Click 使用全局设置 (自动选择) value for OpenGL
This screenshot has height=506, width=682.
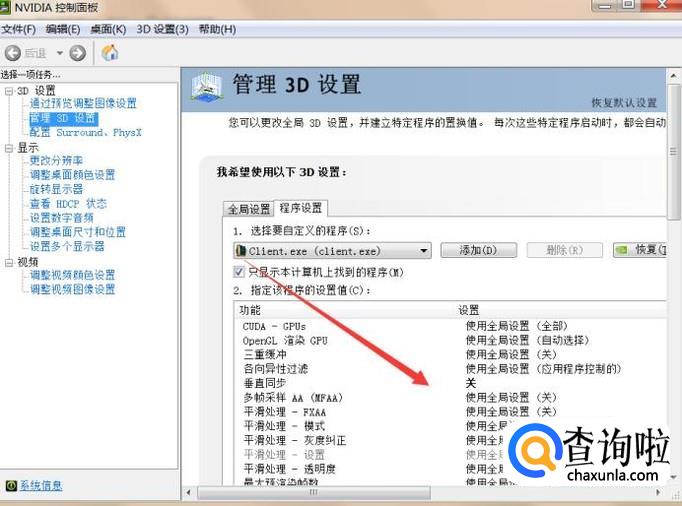coord(527,340)
